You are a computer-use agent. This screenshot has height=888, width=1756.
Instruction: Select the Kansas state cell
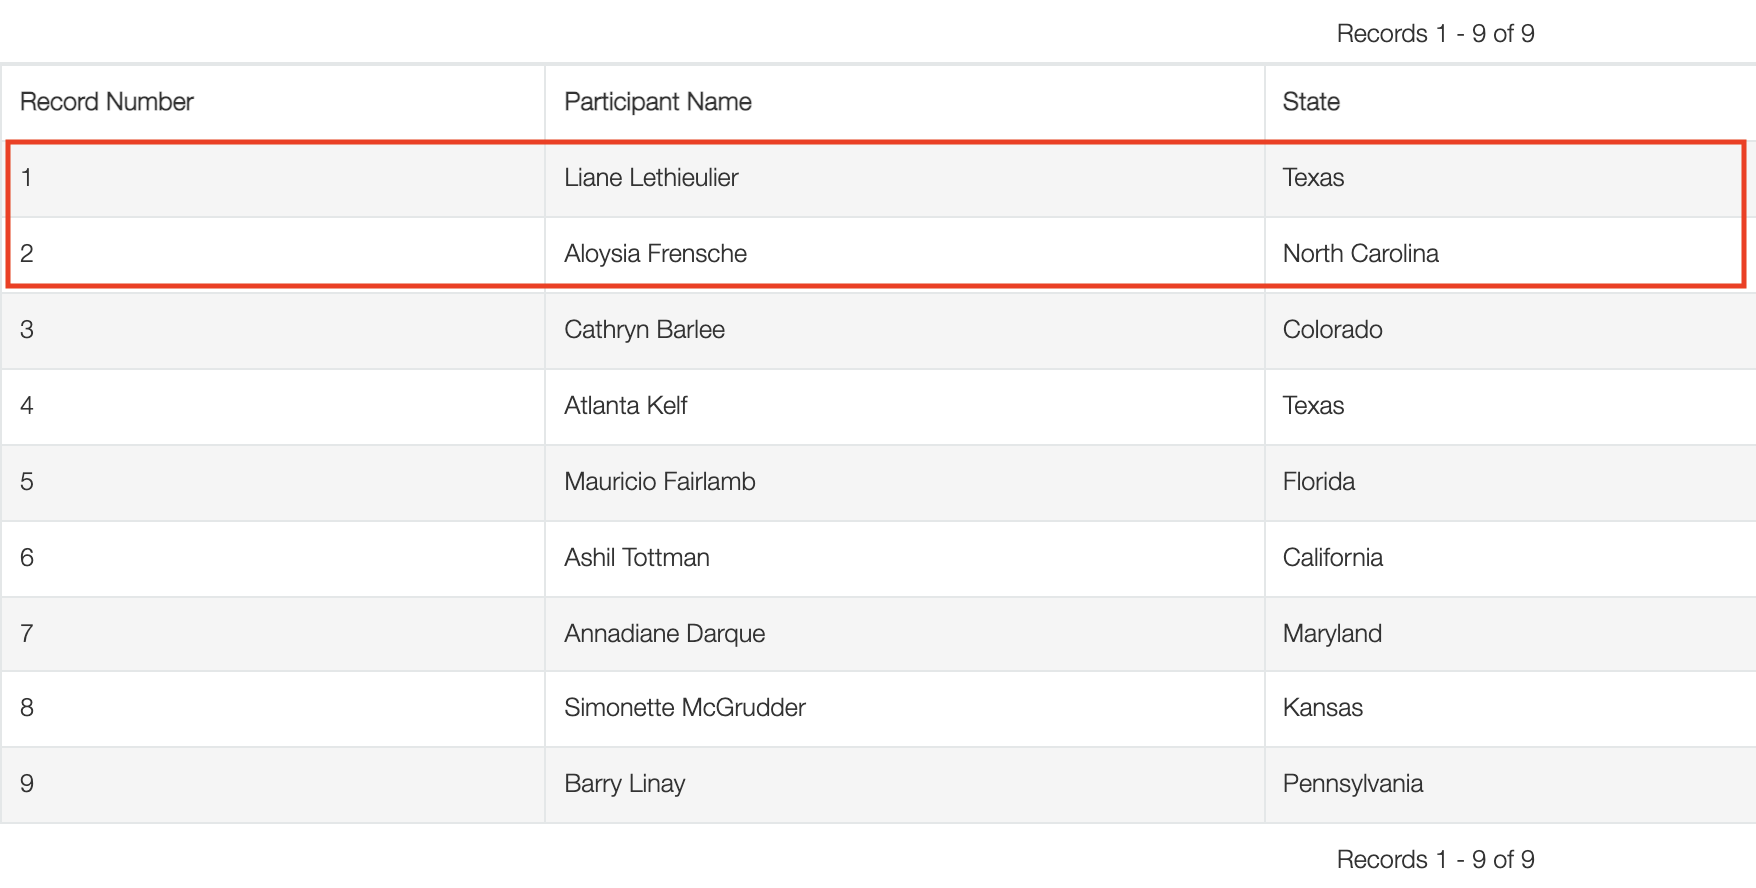click(1322, 708)
